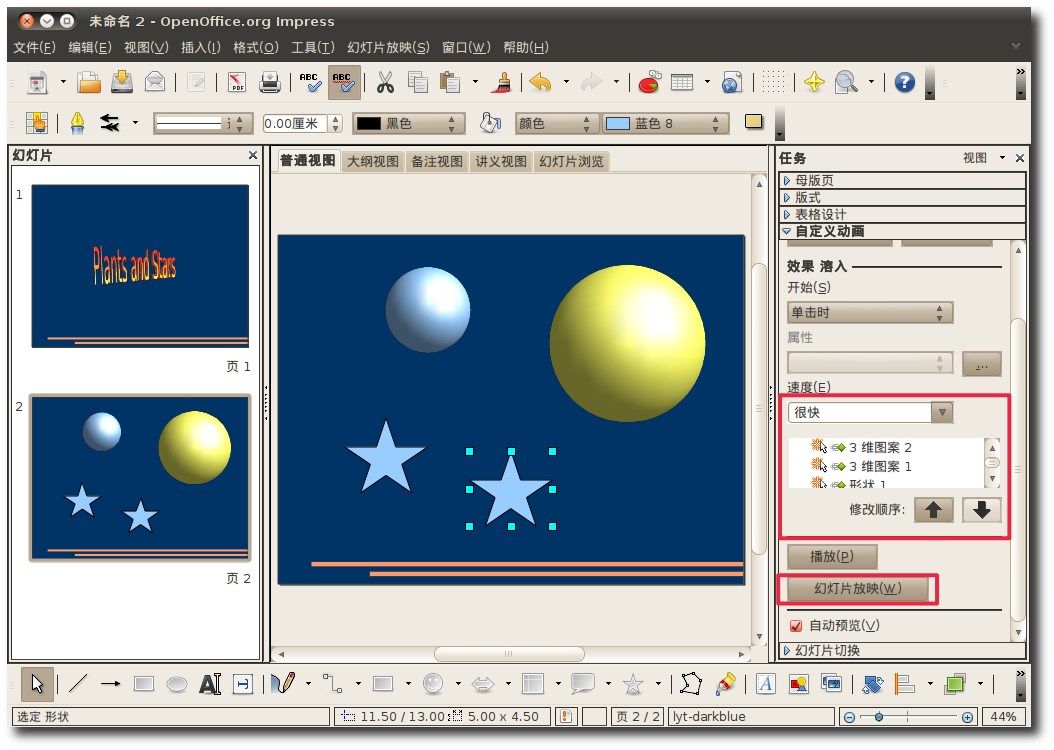Open Fontwork Gallery icon
1054x750 pixels.
pos(765,684)
